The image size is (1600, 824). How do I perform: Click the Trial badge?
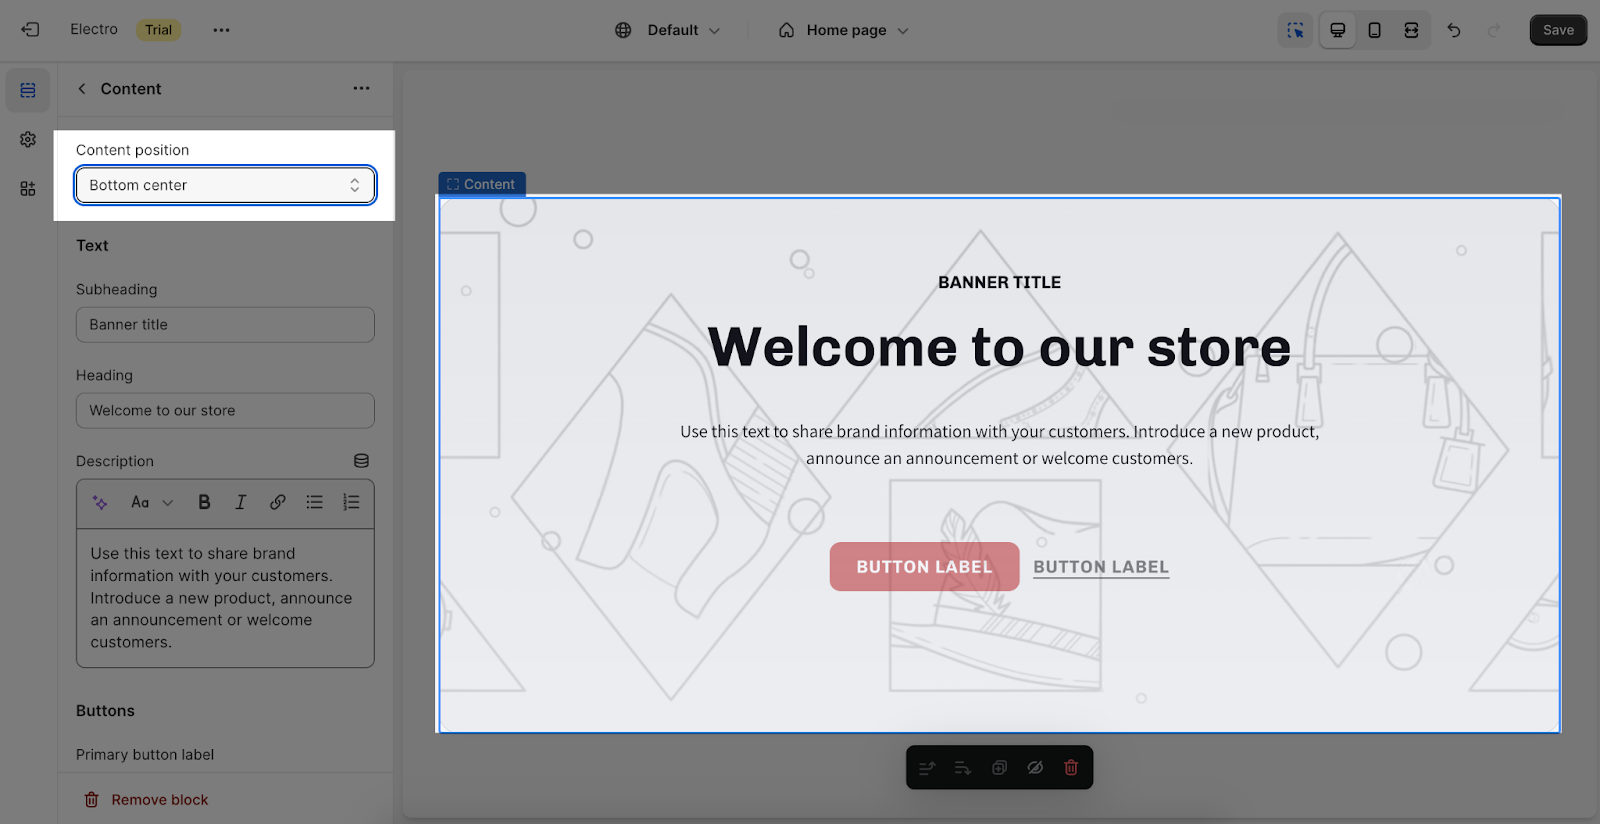pyautogui.click(x=158, y=30)
